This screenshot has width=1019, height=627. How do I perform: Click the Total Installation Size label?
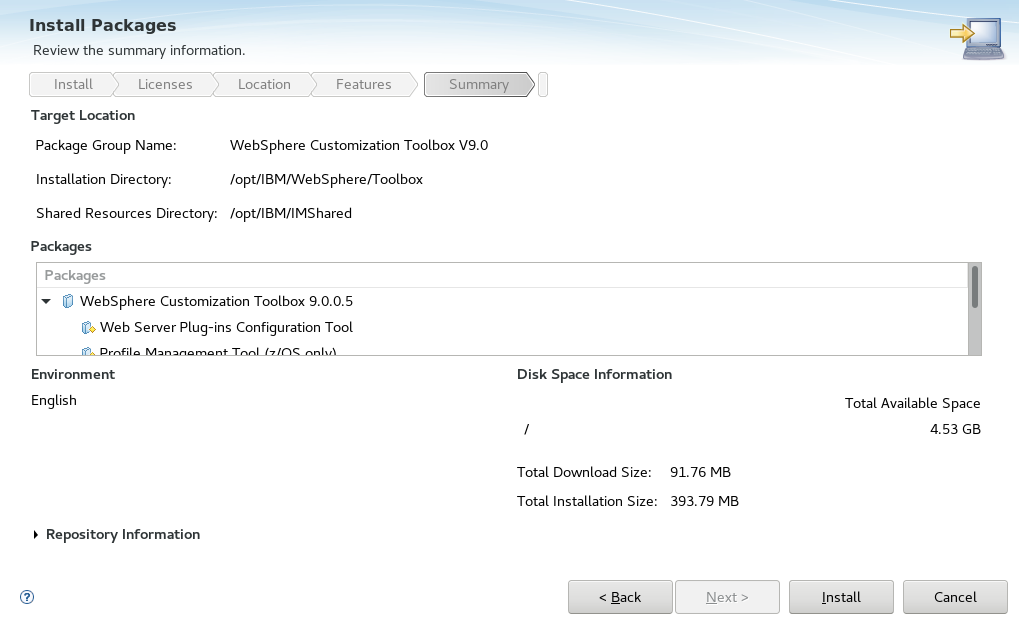point(587,502)
